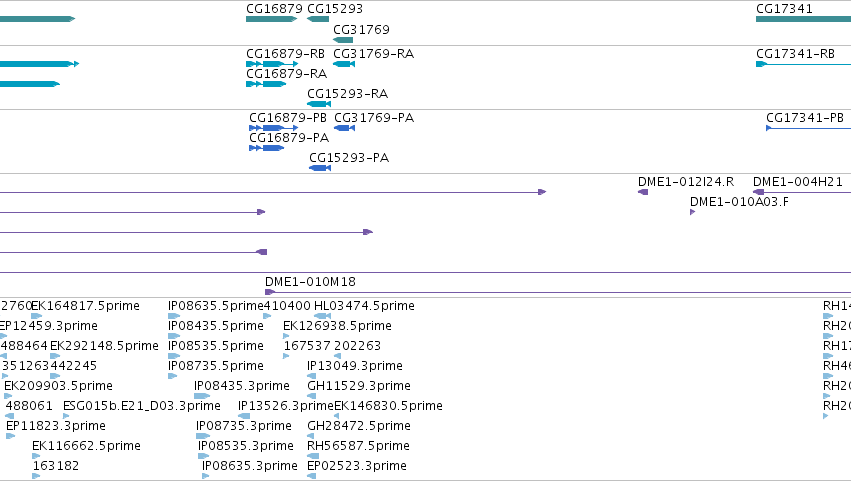Click EST label RH56587.5prime

[x=358, y=446]
